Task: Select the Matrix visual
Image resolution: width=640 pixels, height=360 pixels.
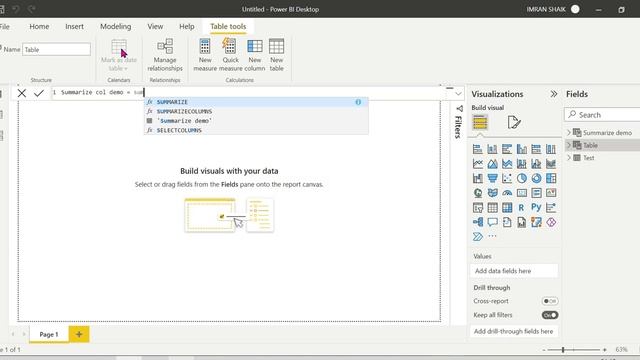Action: coord(507,208)
